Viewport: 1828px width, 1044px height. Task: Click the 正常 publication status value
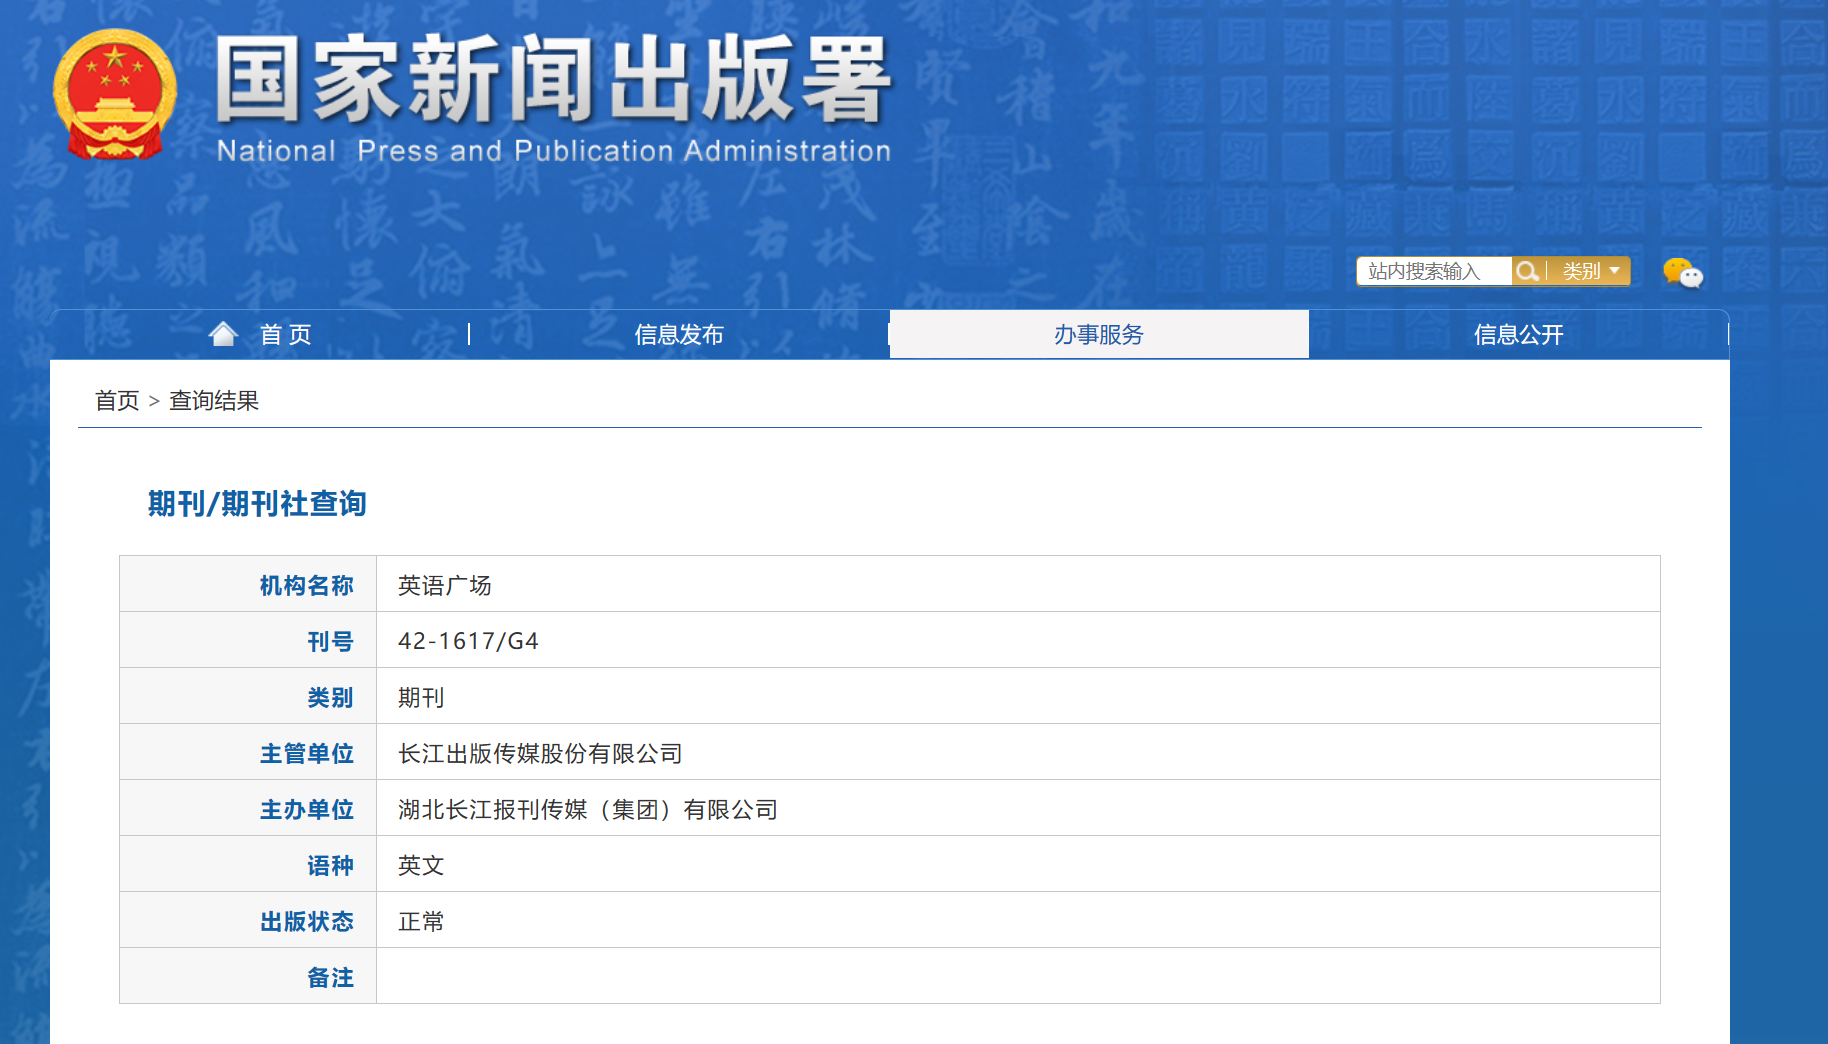click(421, 921)
